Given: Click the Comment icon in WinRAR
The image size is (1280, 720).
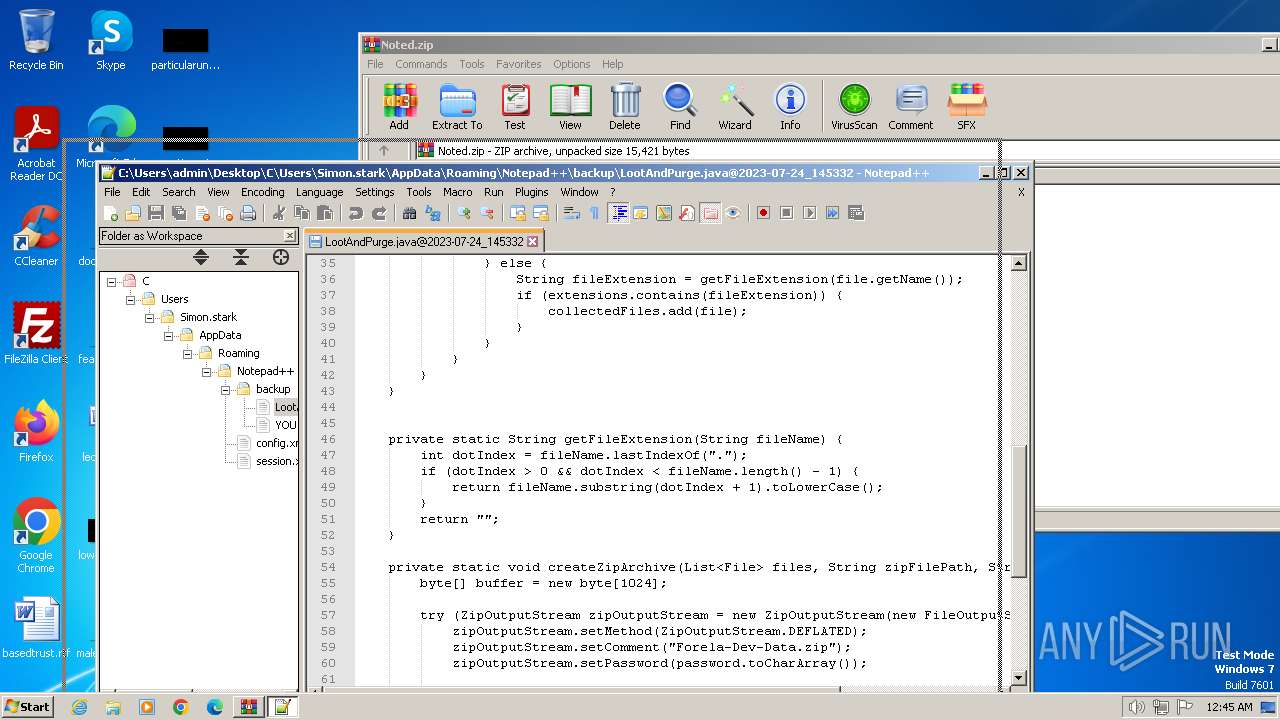Looking at the screenshot, I should point(910,107).
